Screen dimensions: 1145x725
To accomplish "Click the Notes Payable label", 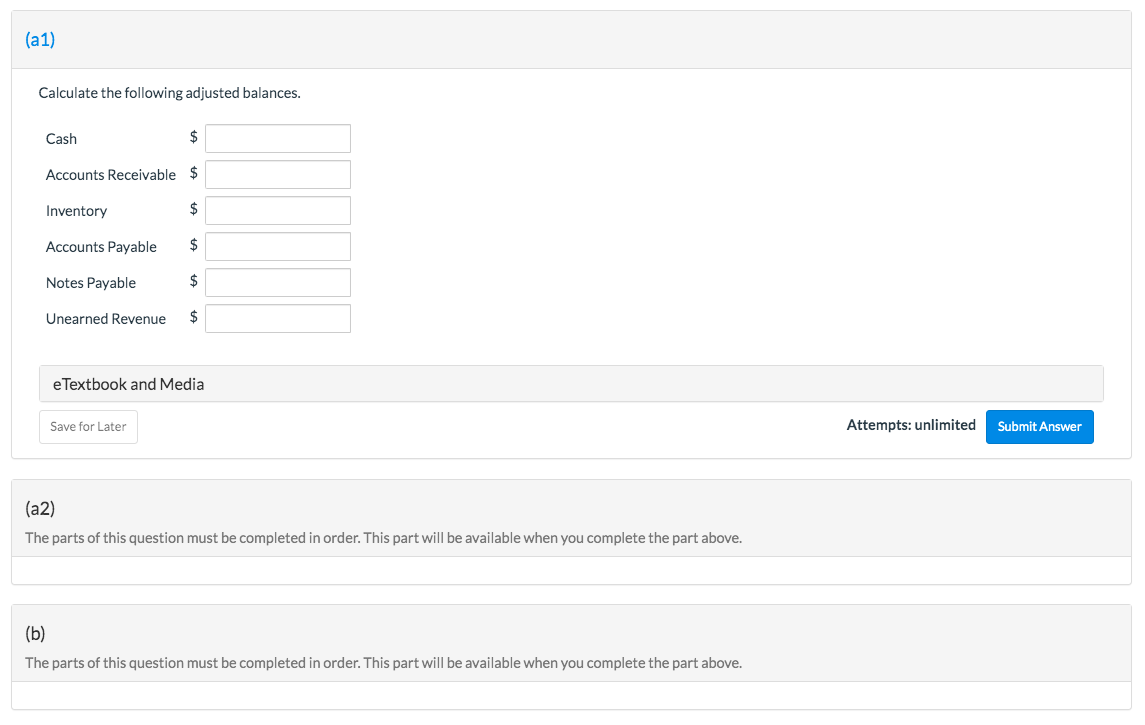I will point(91,283).
